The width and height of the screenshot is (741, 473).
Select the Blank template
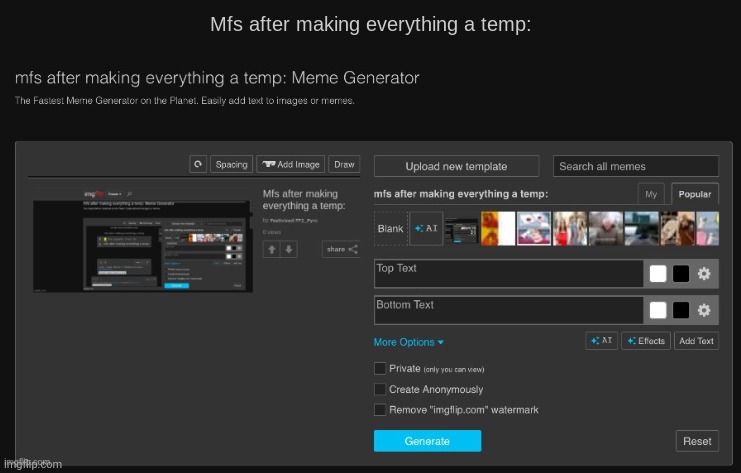[x=390, y=229]
